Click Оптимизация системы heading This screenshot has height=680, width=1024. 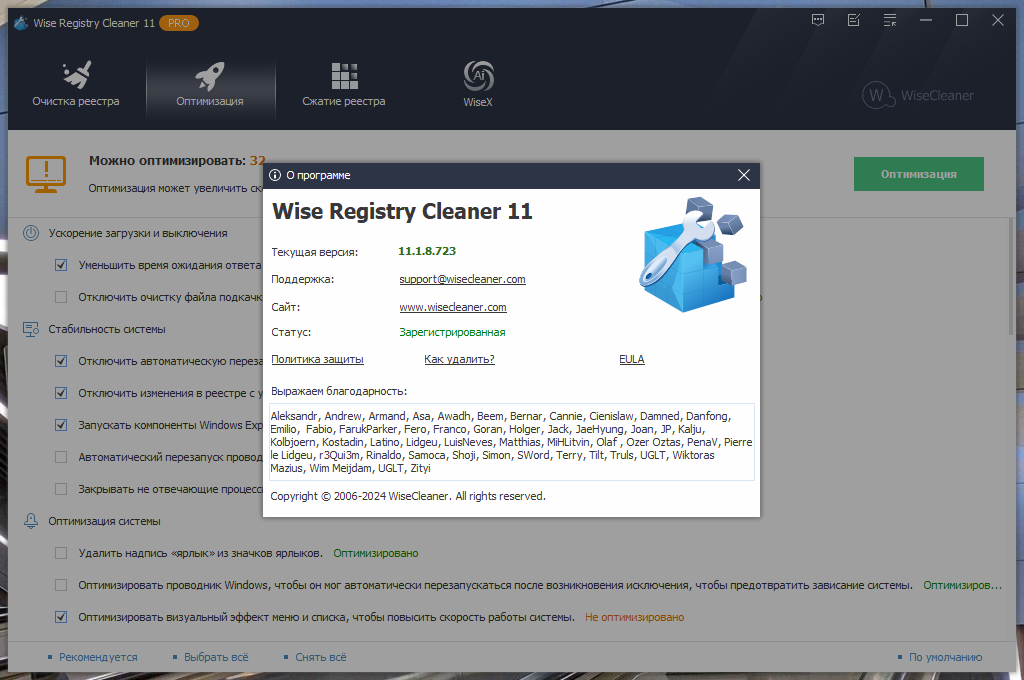104,521
